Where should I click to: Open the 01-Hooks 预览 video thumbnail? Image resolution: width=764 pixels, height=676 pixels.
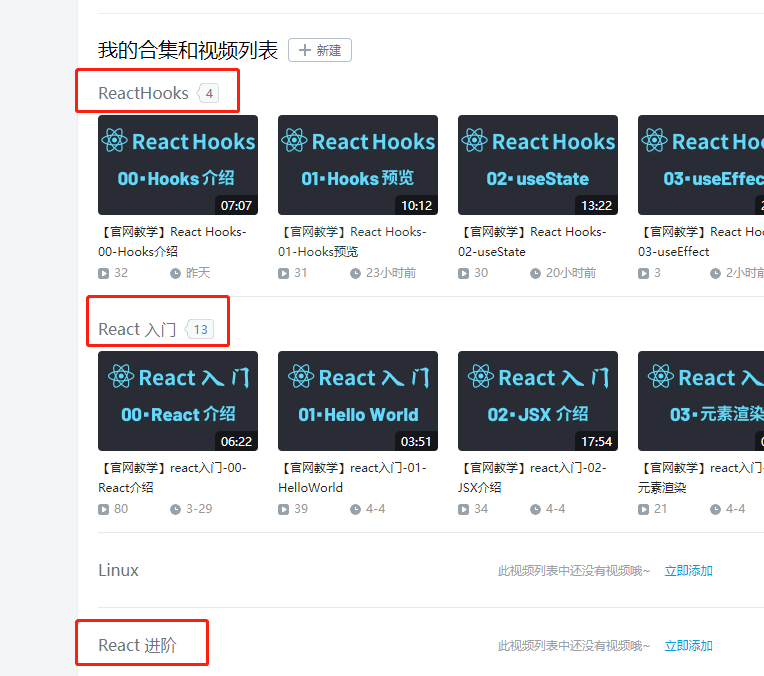[x=358, y=165]
